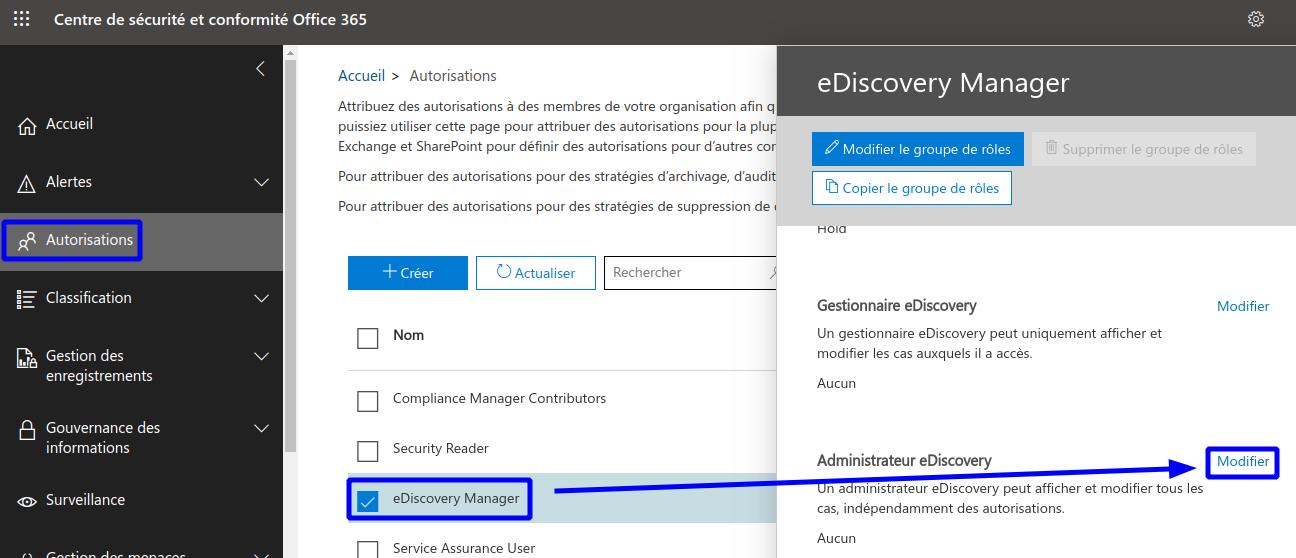Expand the Gestion des enregistrements chevron

click(x=262, y=356)
